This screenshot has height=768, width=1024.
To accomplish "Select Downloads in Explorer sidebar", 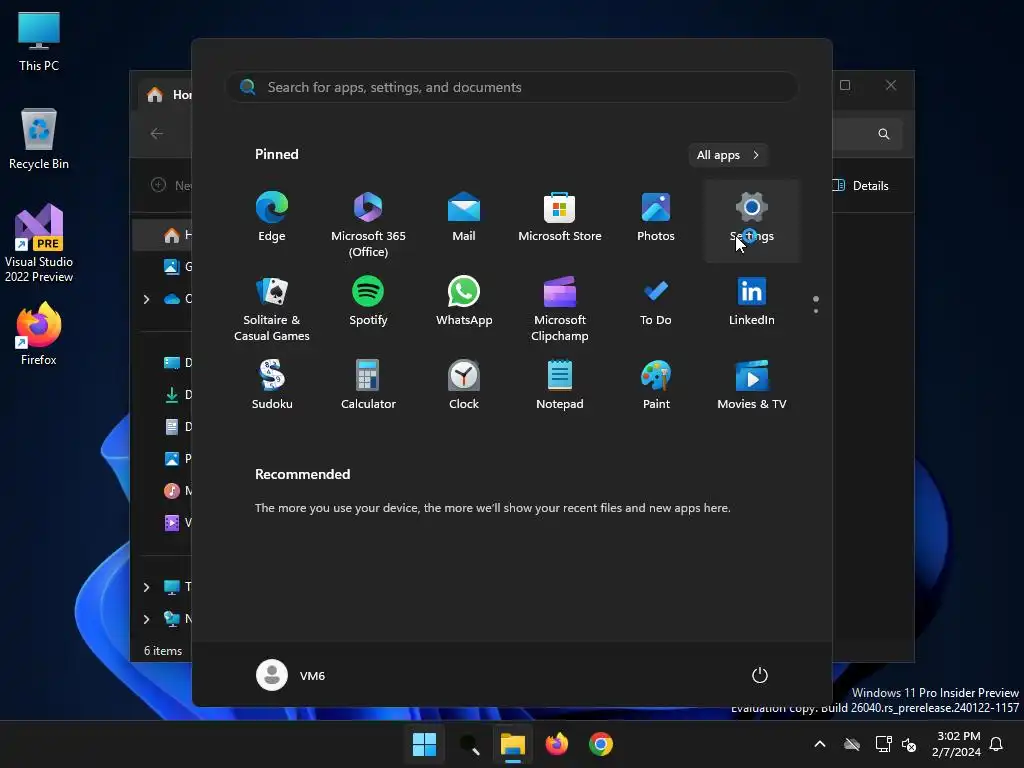I will pyautogui.click(x=177, y=394).
